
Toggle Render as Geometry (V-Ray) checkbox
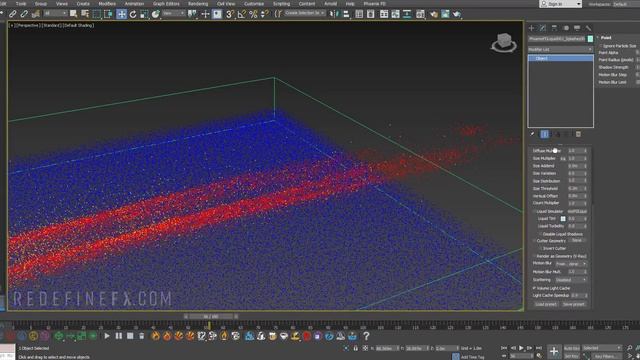point(534,256)
